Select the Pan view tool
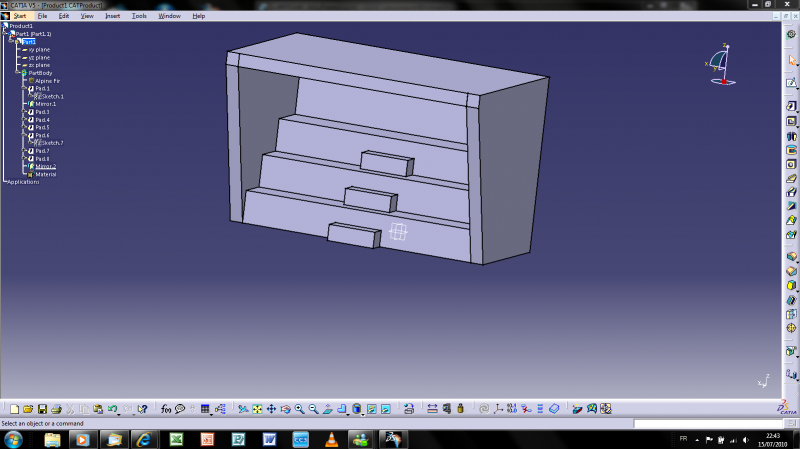Image resolution: width=800 pixels, height=449 pixels. tap(271, 409)
